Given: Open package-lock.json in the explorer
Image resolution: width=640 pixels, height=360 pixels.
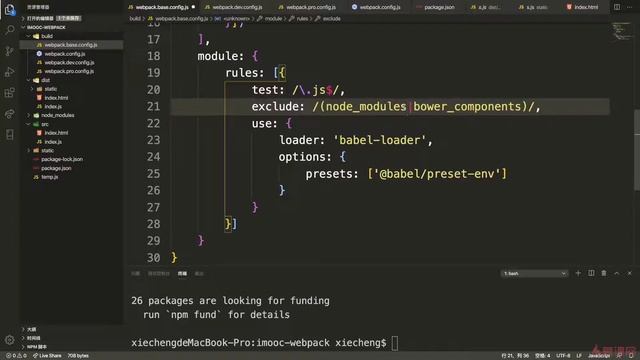Looking at the screenshot, I should pos(61,159).
